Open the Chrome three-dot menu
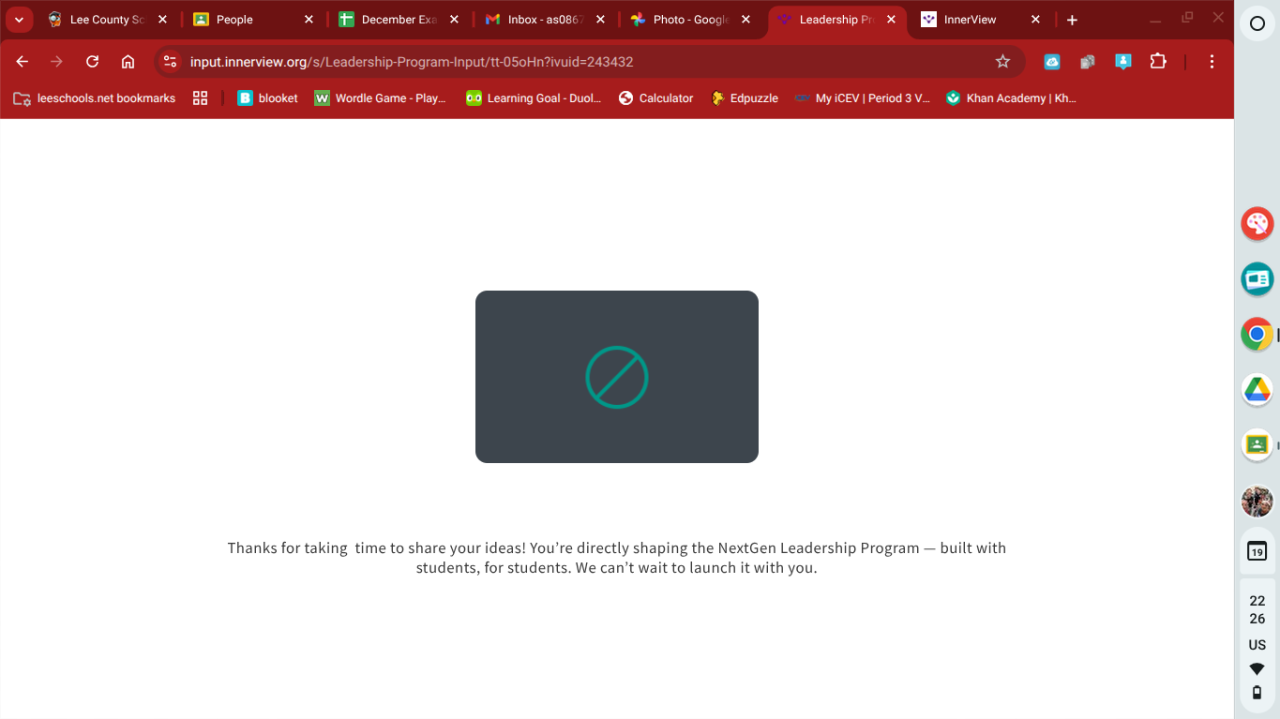 pos(1211,61)
